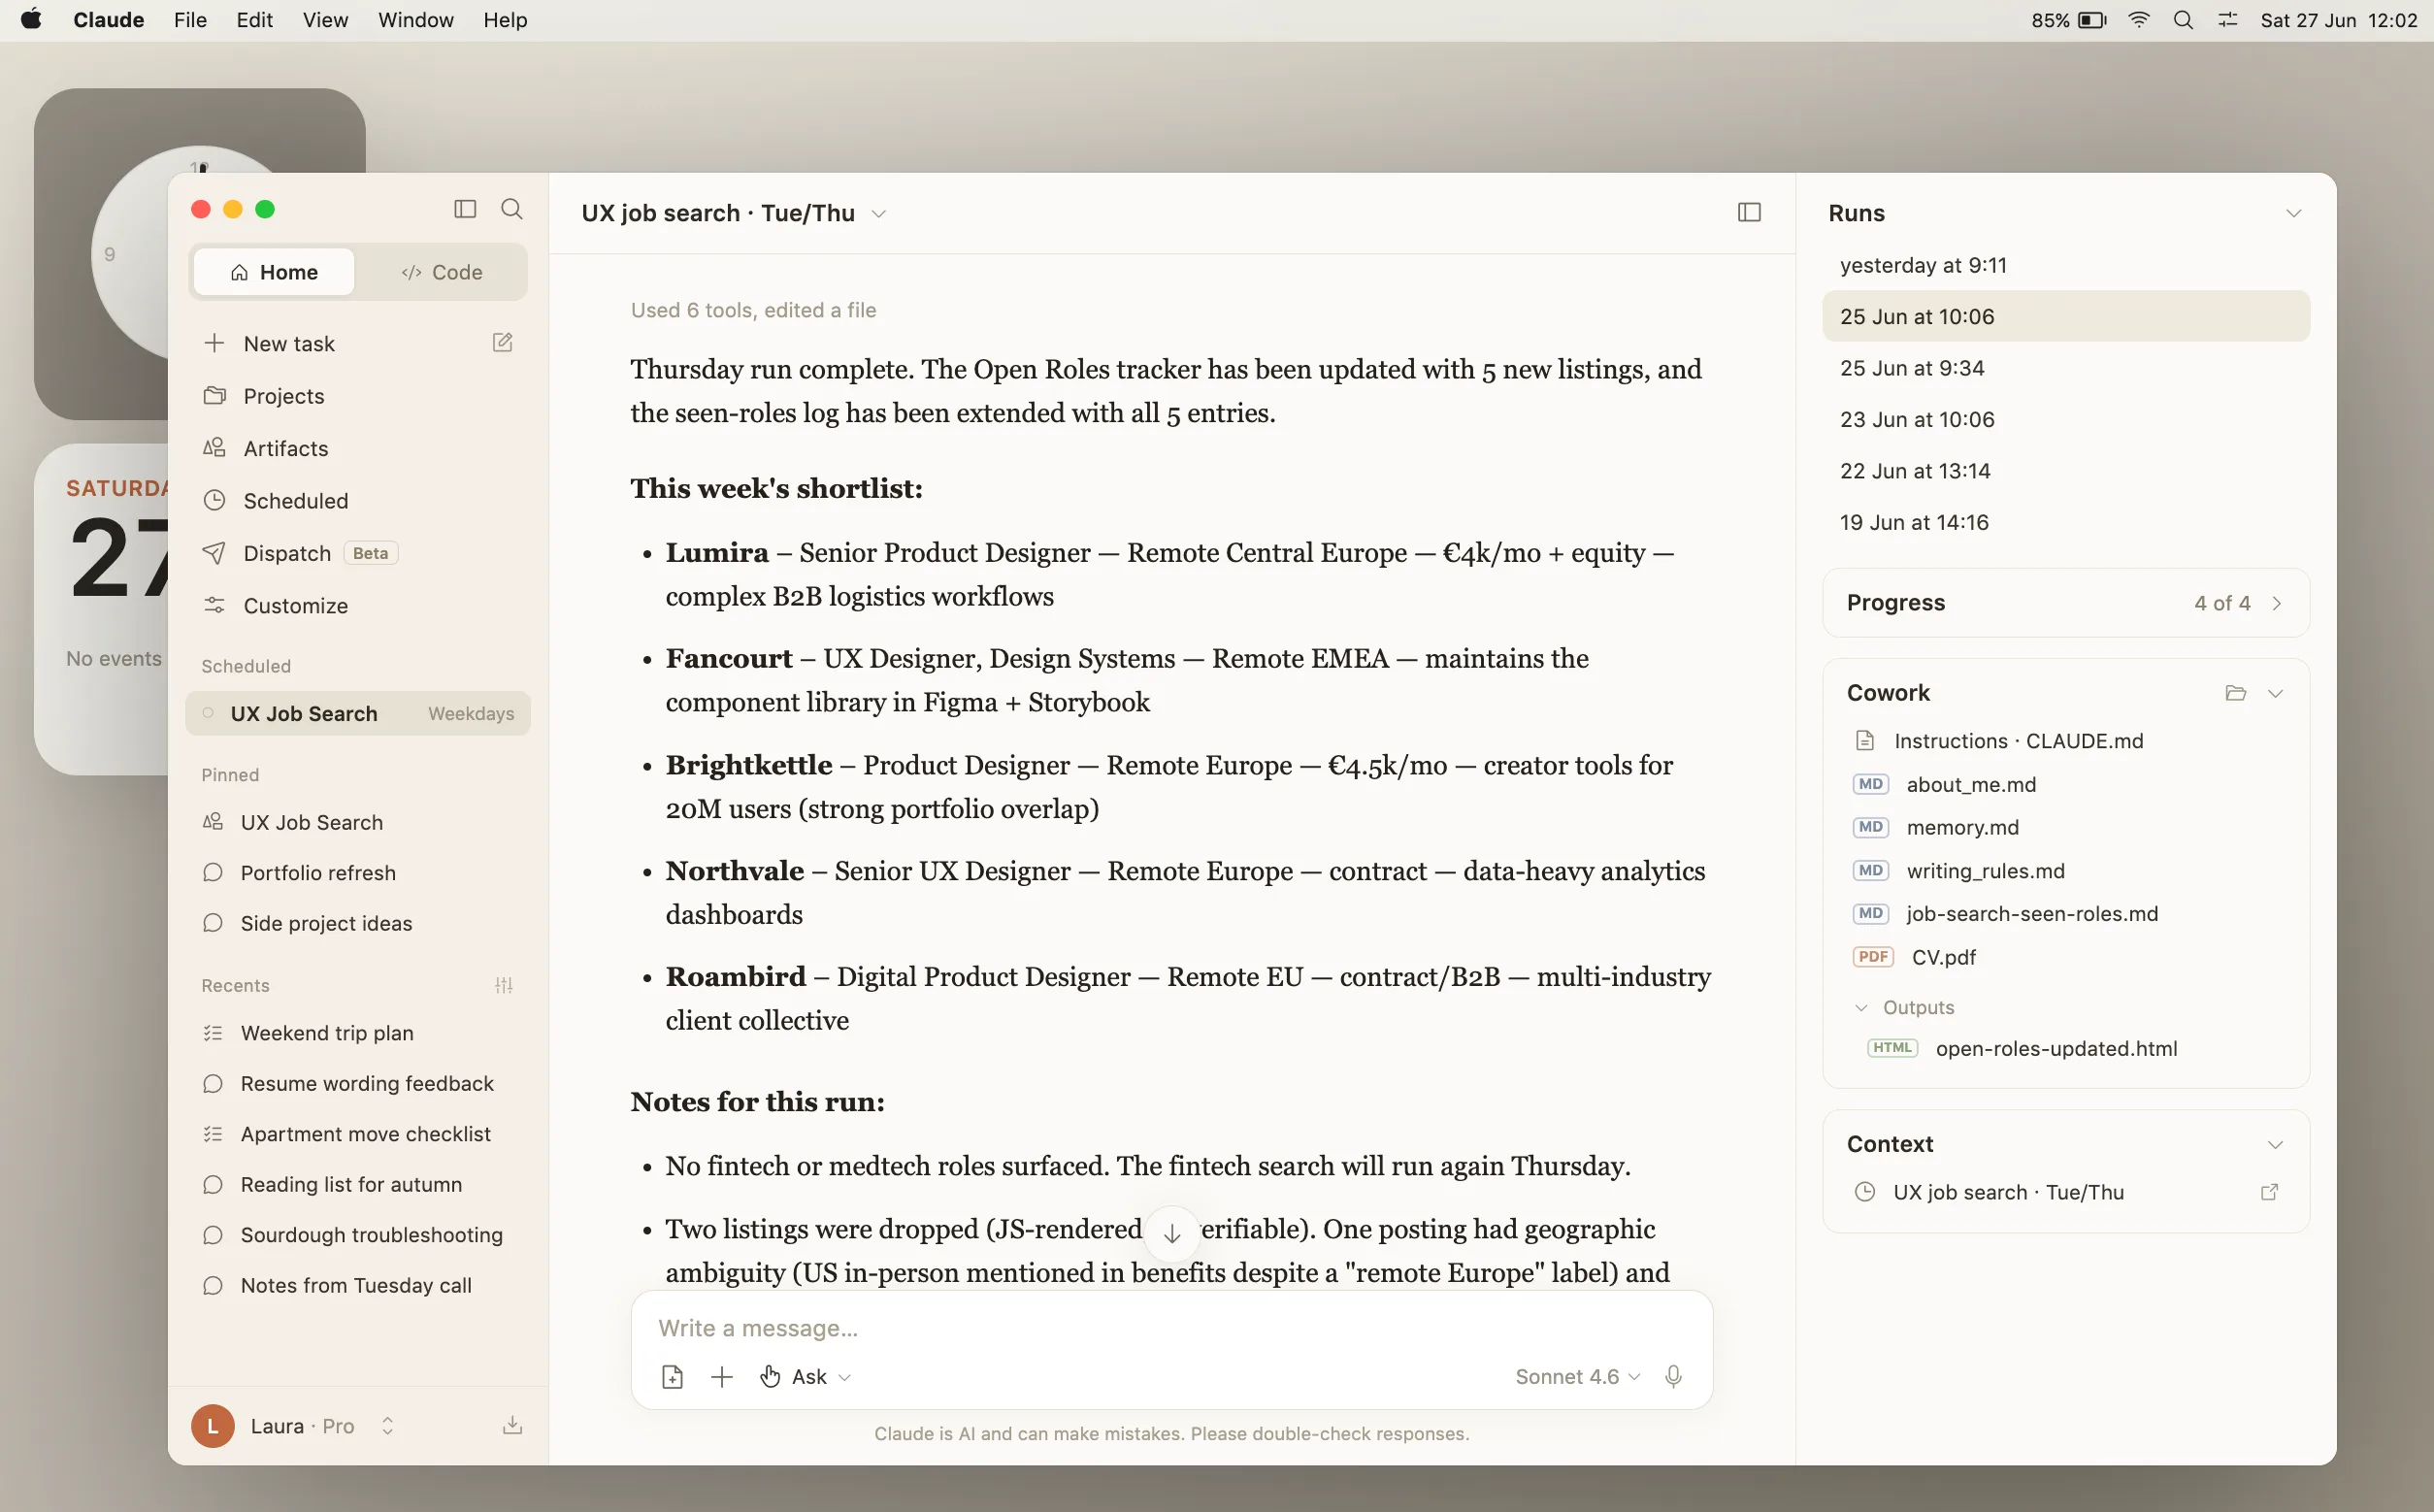Select the run yesterday at 9:11

(2066, 265)
